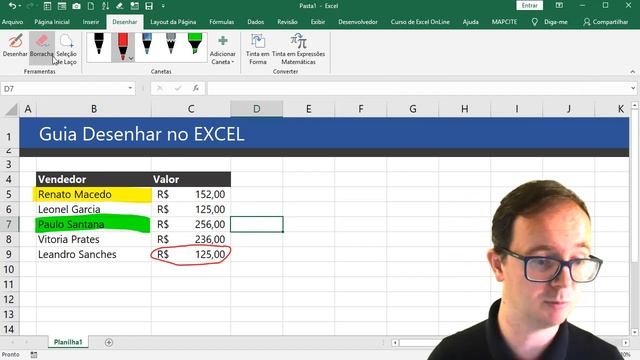
Task: Switch to the Layout da Página tab
Action: point(173,22)
